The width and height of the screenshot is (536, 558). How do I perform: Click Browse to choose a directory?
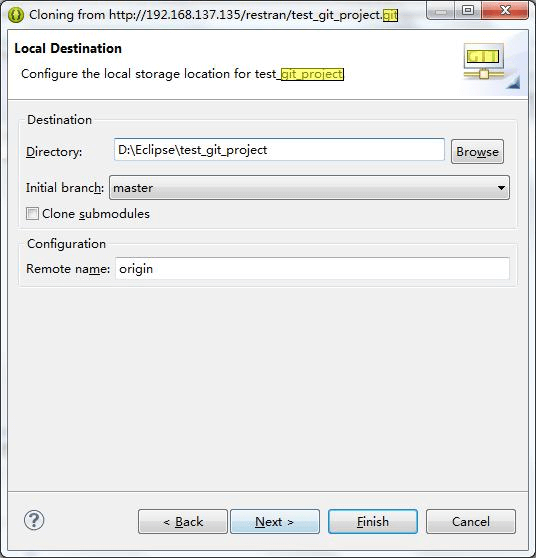click(477, 152)
